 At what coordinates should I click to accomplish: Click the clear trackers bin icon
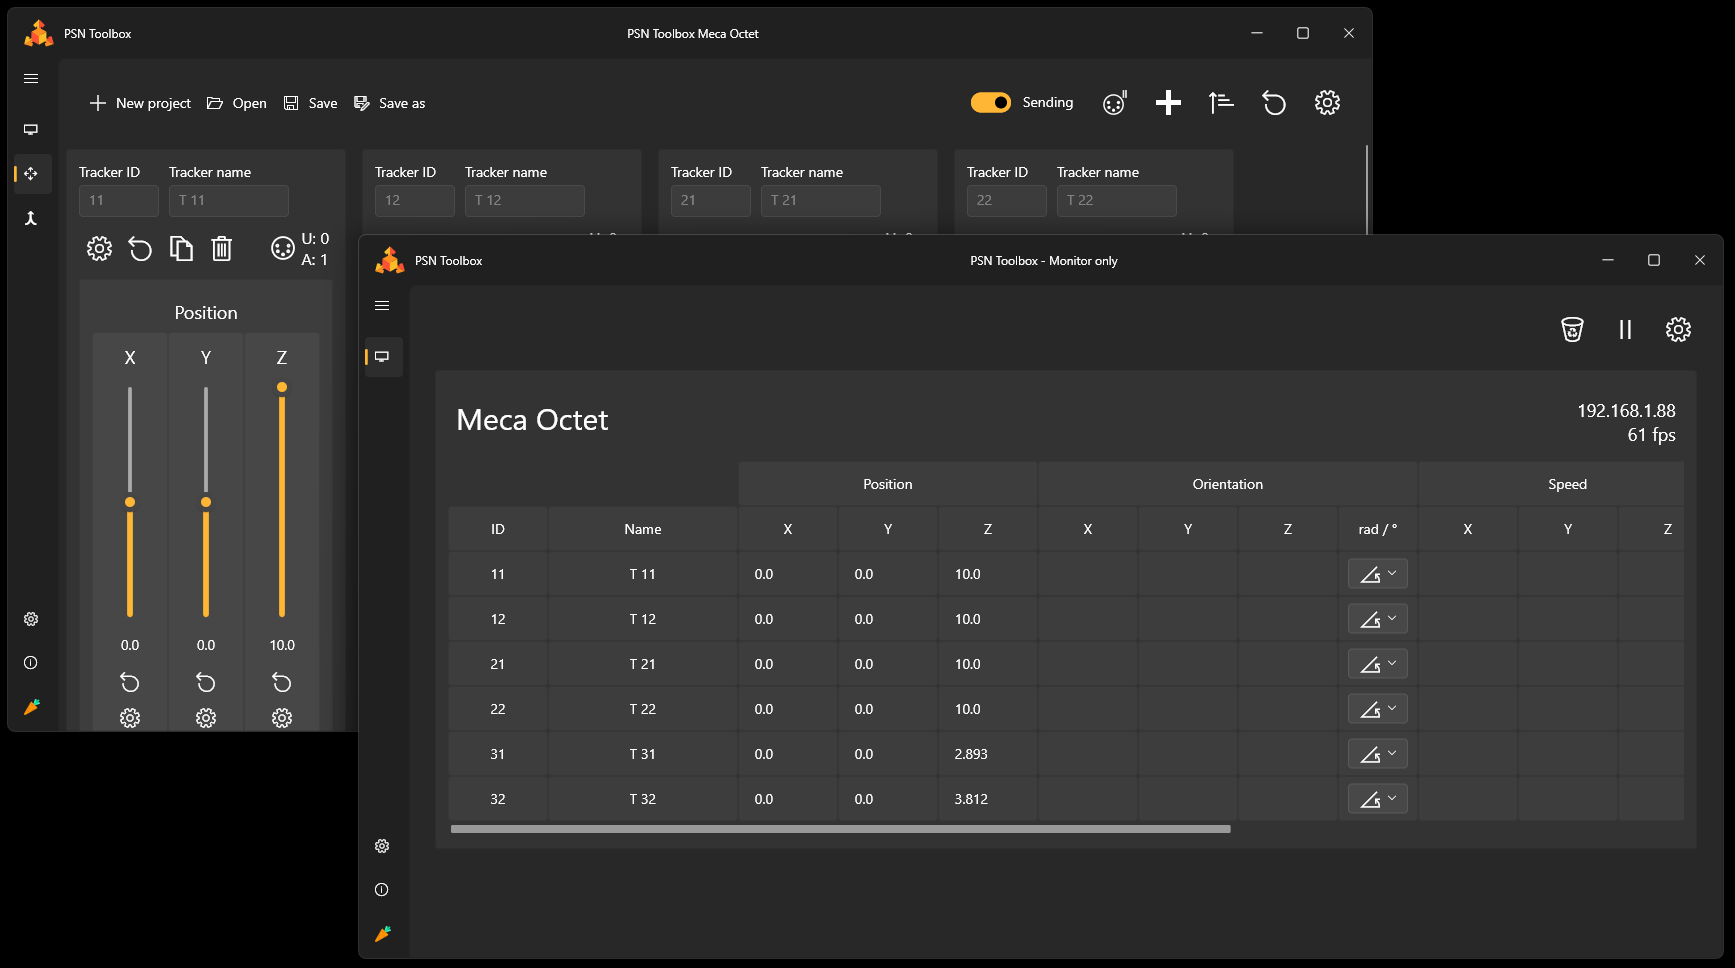pos(1572,330)
